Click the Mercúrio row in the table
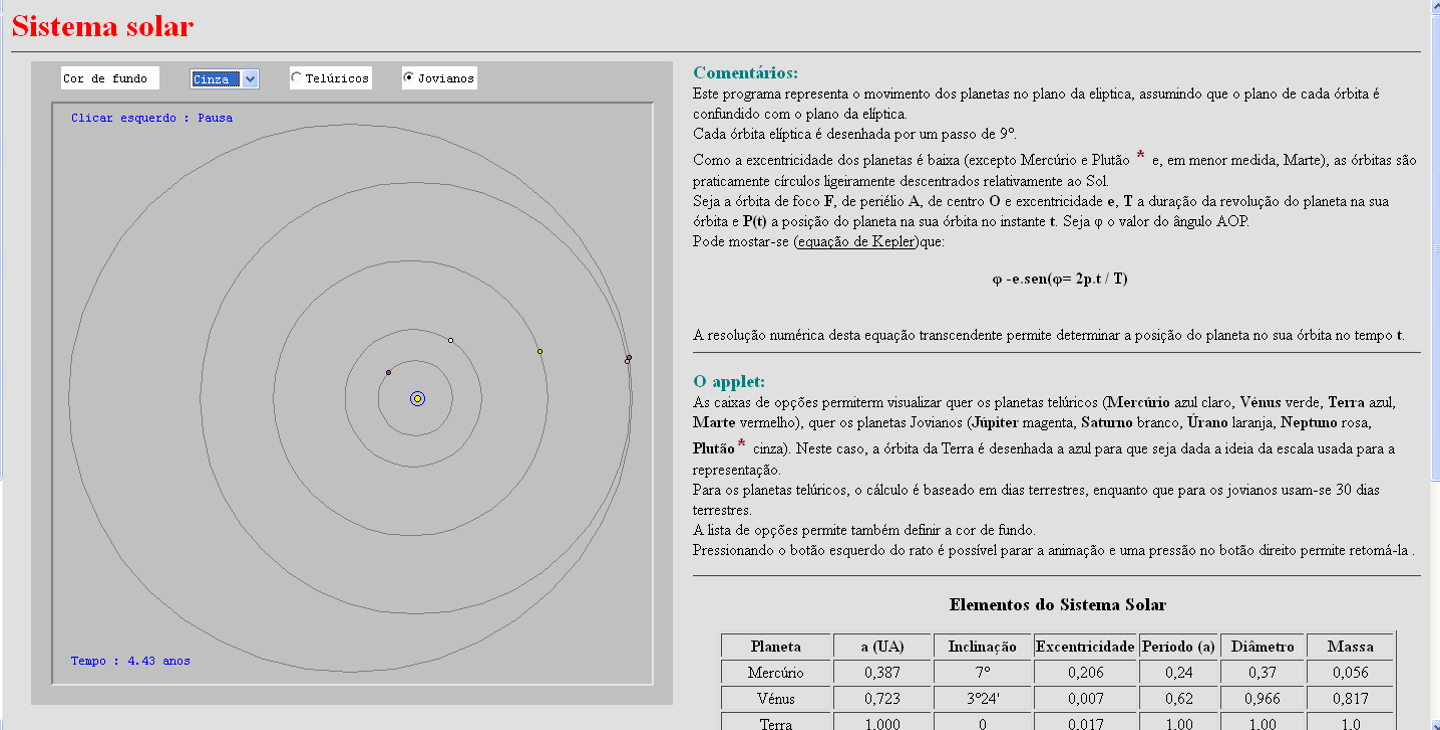The height and width of the screenshot is (730, 1440). [776, 673]
